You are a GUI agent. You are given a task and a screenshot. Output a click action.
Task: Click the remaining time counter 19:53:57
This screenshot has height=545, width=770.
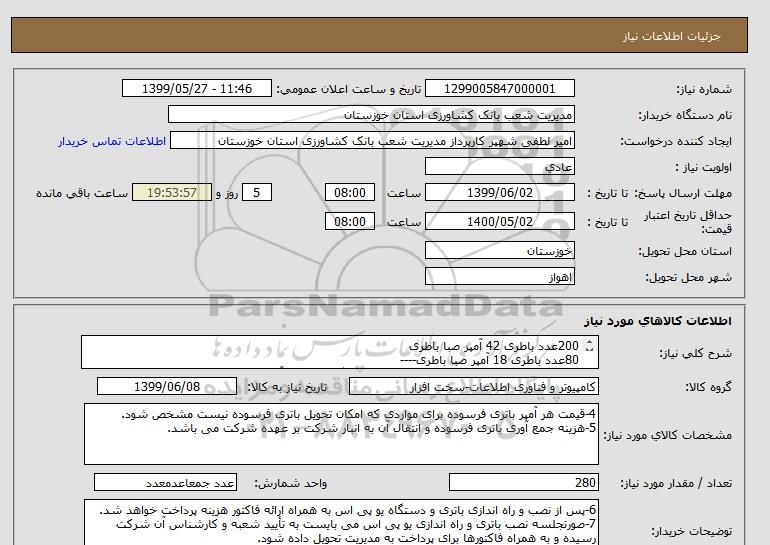pos(172,192)
